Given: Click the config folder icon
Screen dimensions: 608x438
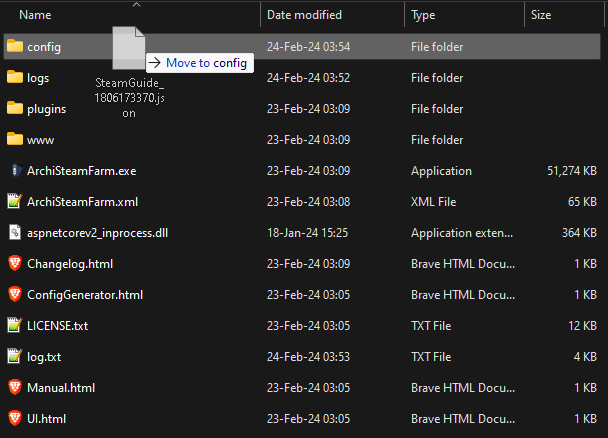Looking at the screenshot, I should pos(14,46).
